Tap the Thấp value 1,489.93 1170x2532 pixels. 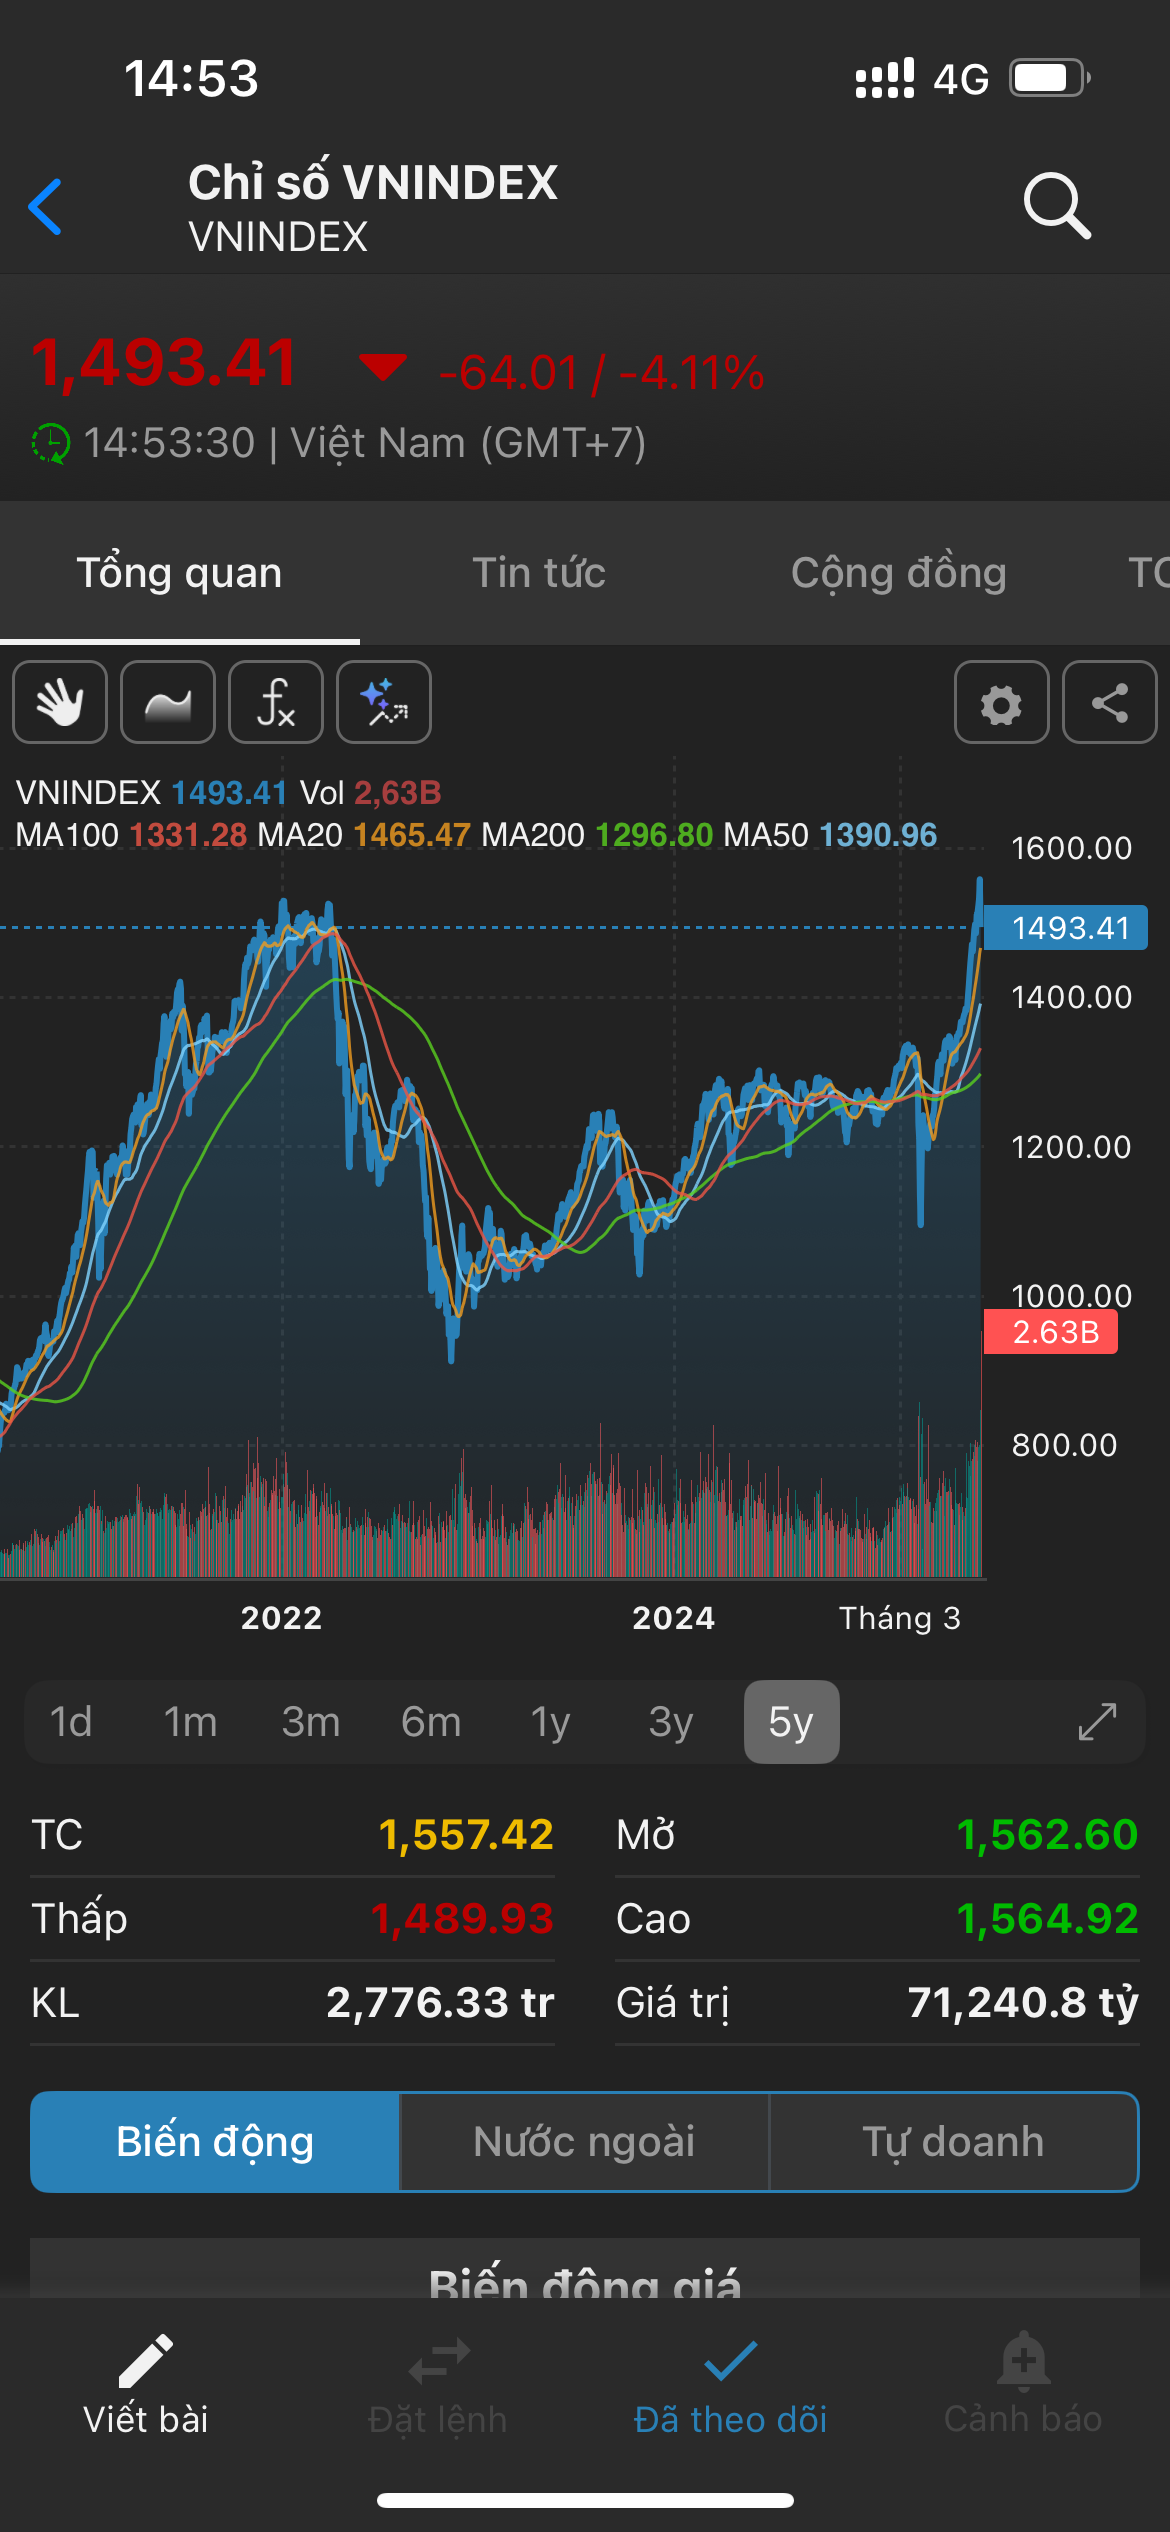[462, 1919]
